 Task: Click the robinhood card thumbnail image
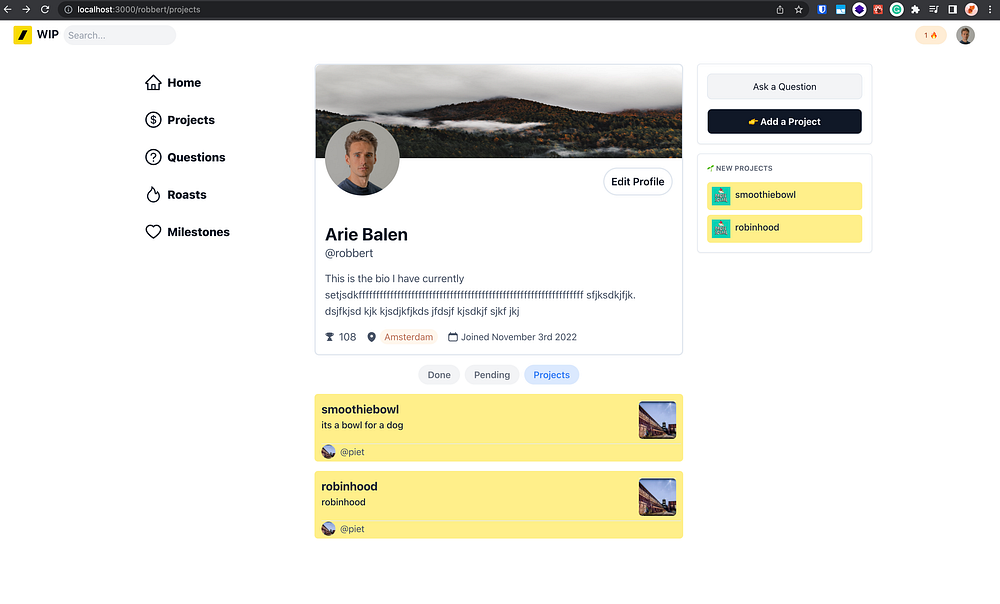pyautogui.click(x=658, y=497)
